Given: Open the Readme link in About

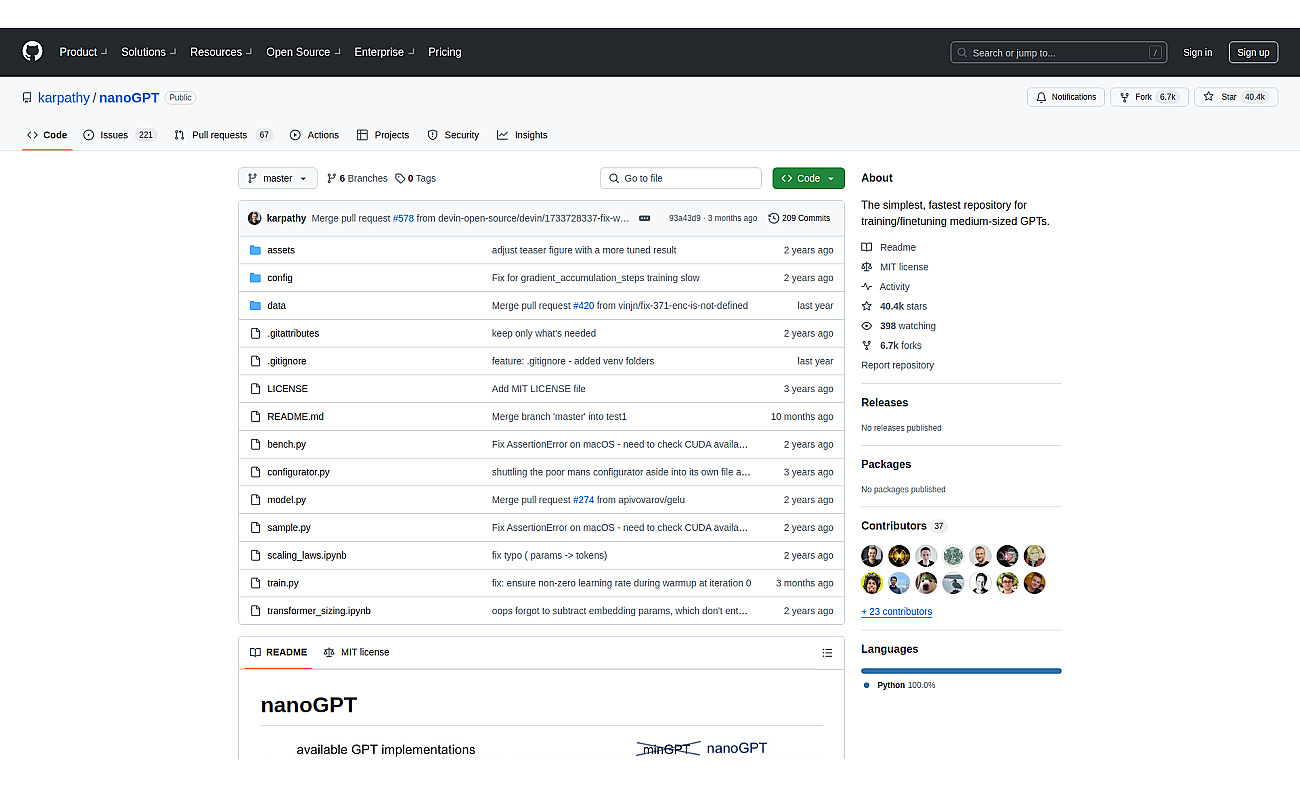Looking at the screenshot, I should click(888, 247).
